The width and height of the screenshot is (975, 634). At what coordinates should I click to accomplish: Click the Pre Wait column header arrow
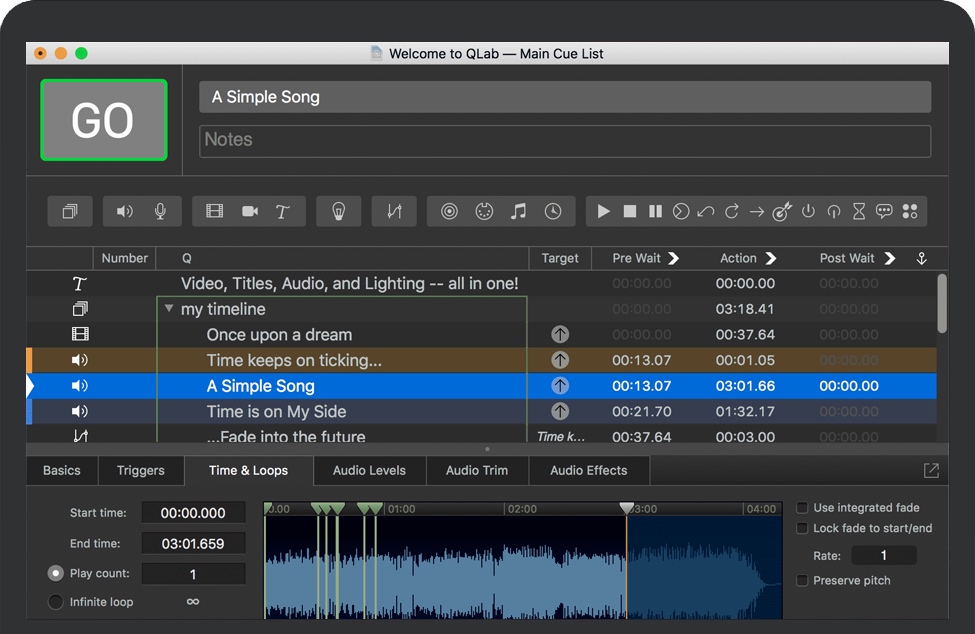(674, 258)
